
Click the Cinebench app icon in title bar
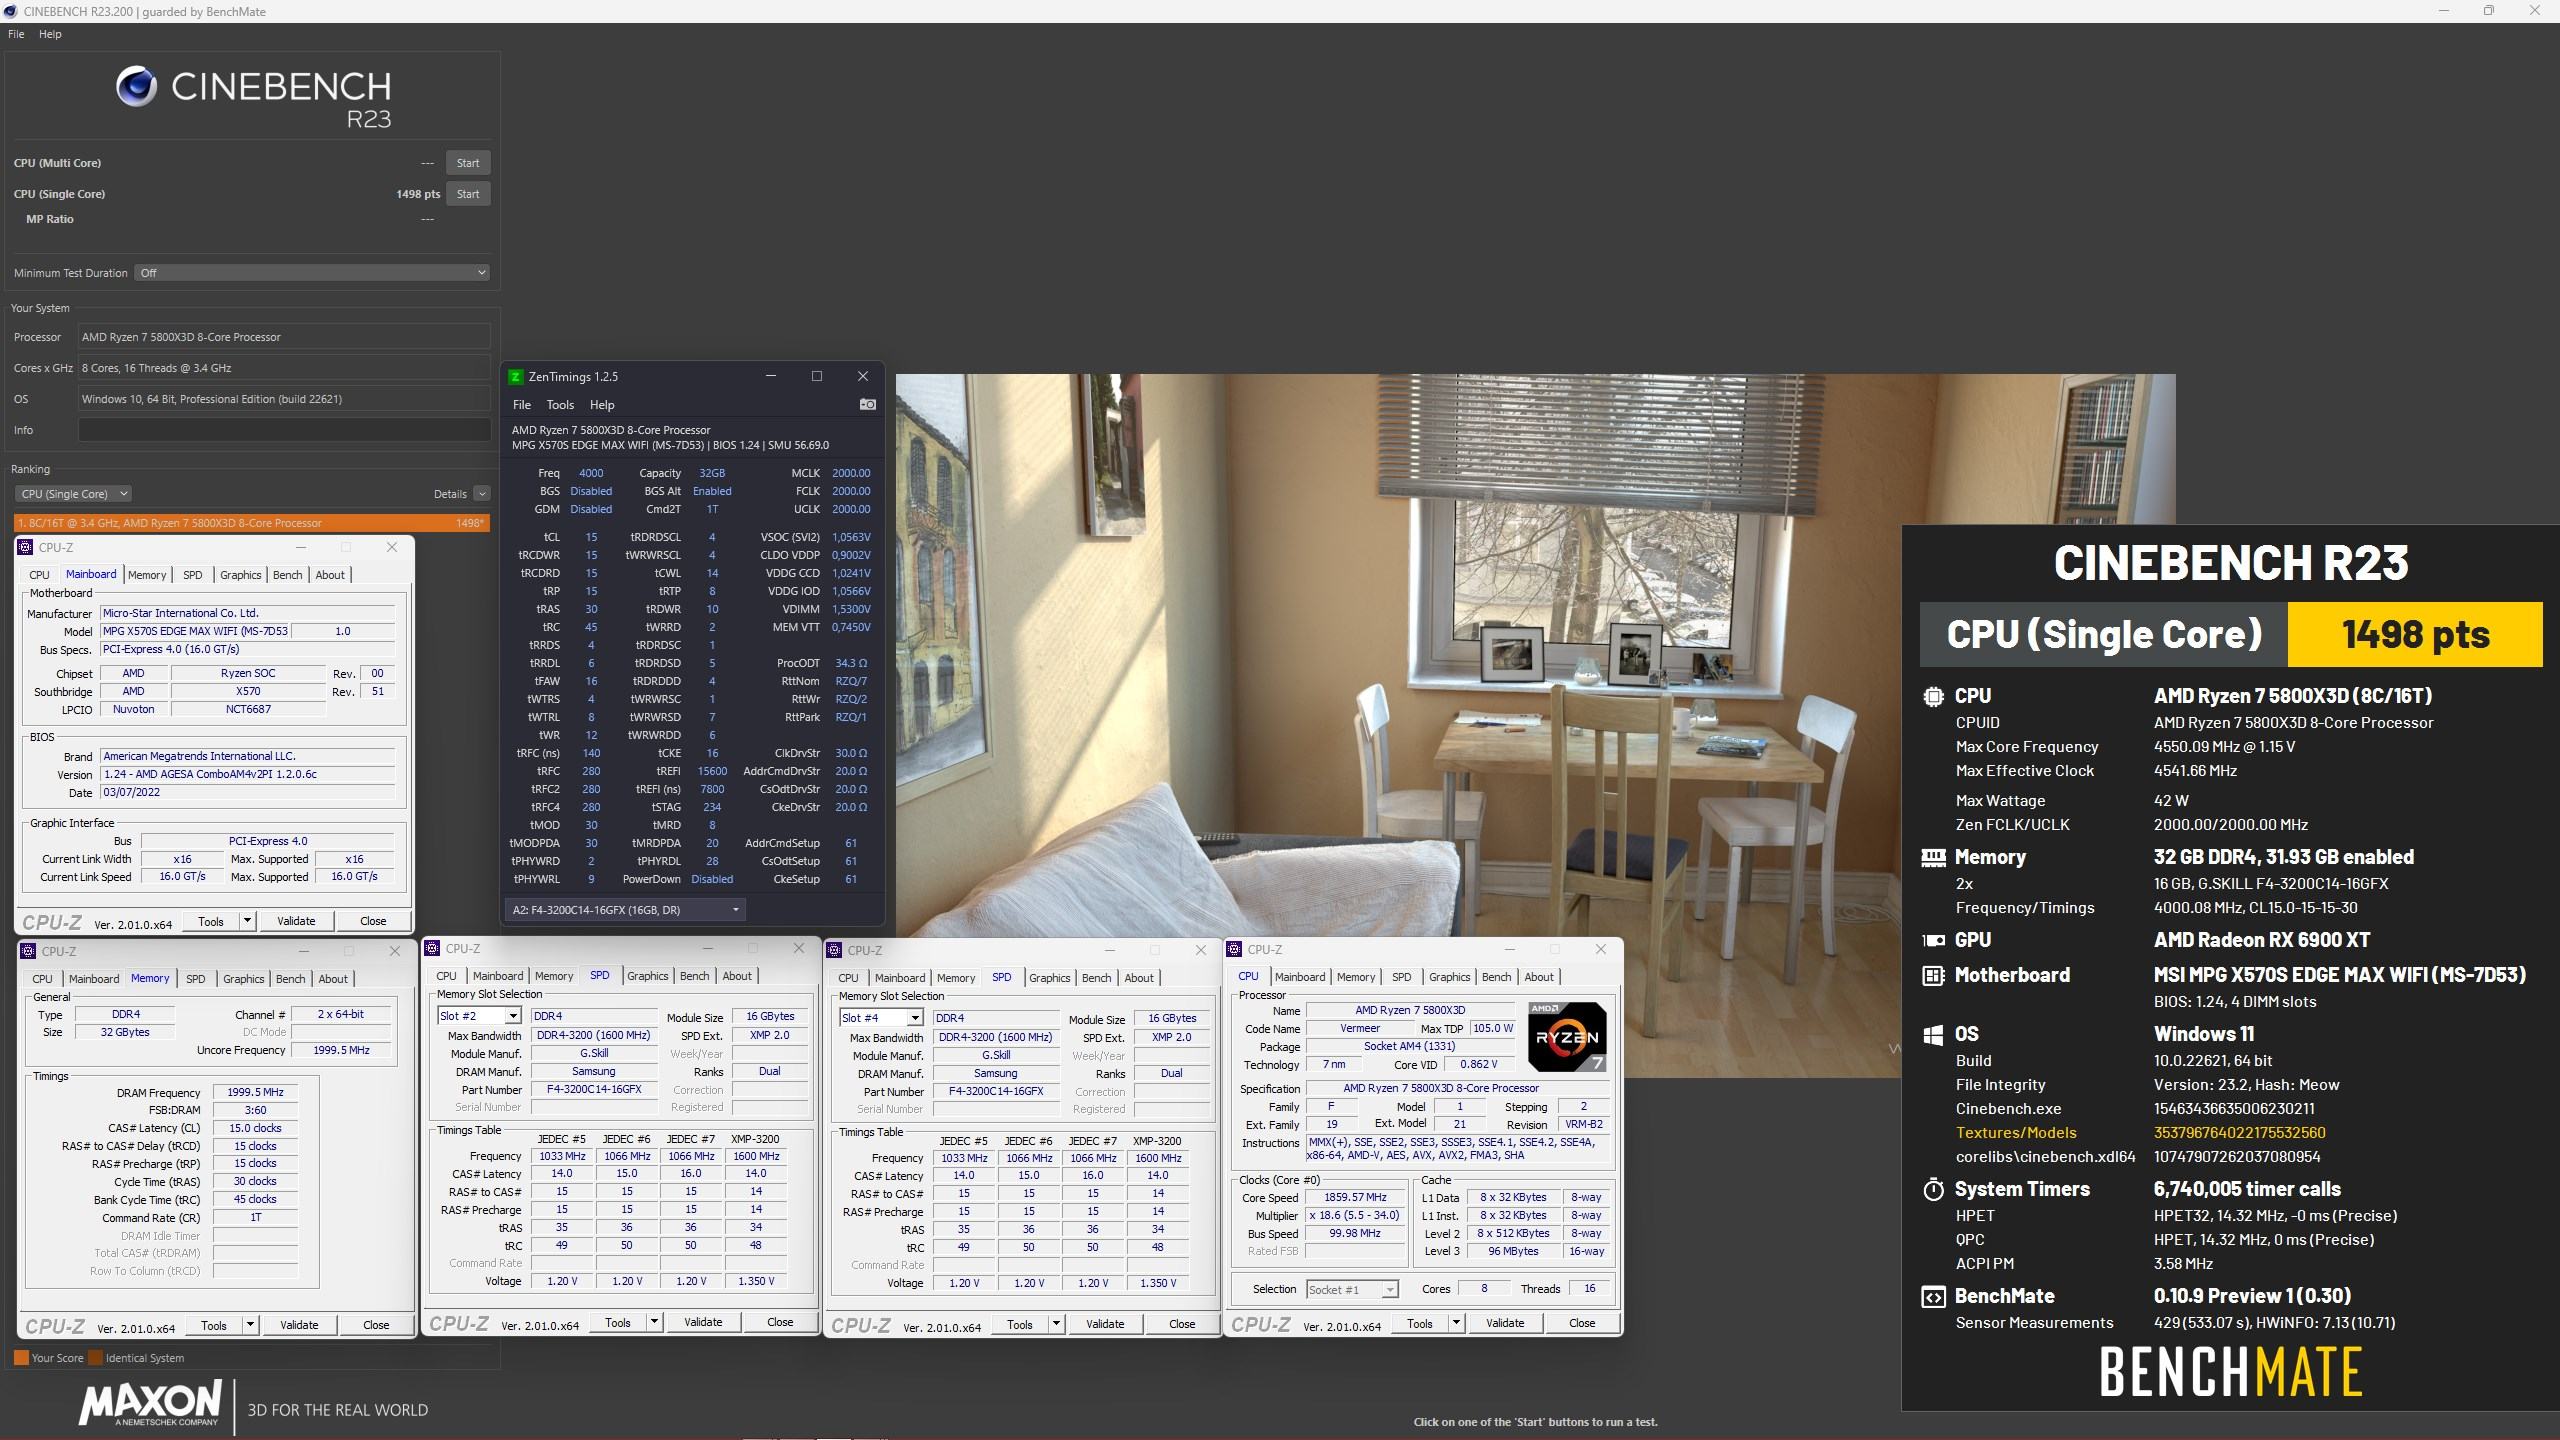click(11, 11)
